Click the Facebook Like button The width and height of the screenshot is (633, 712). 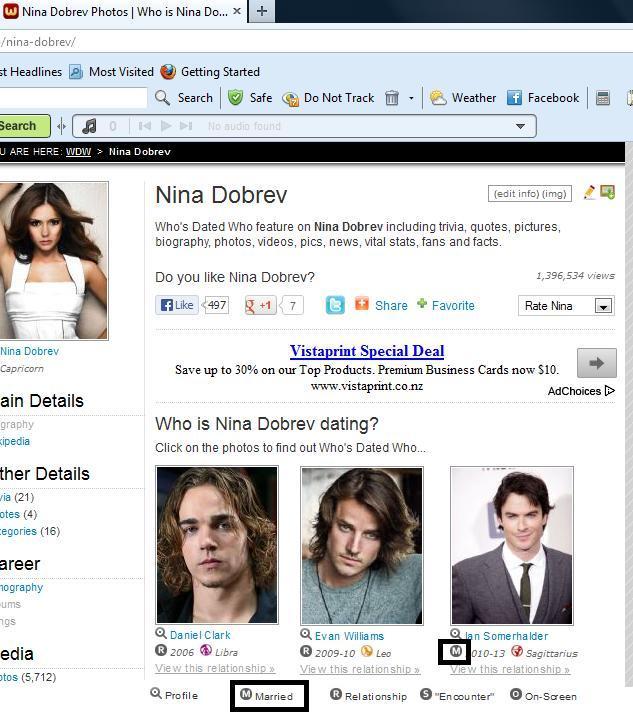[177, 305]
